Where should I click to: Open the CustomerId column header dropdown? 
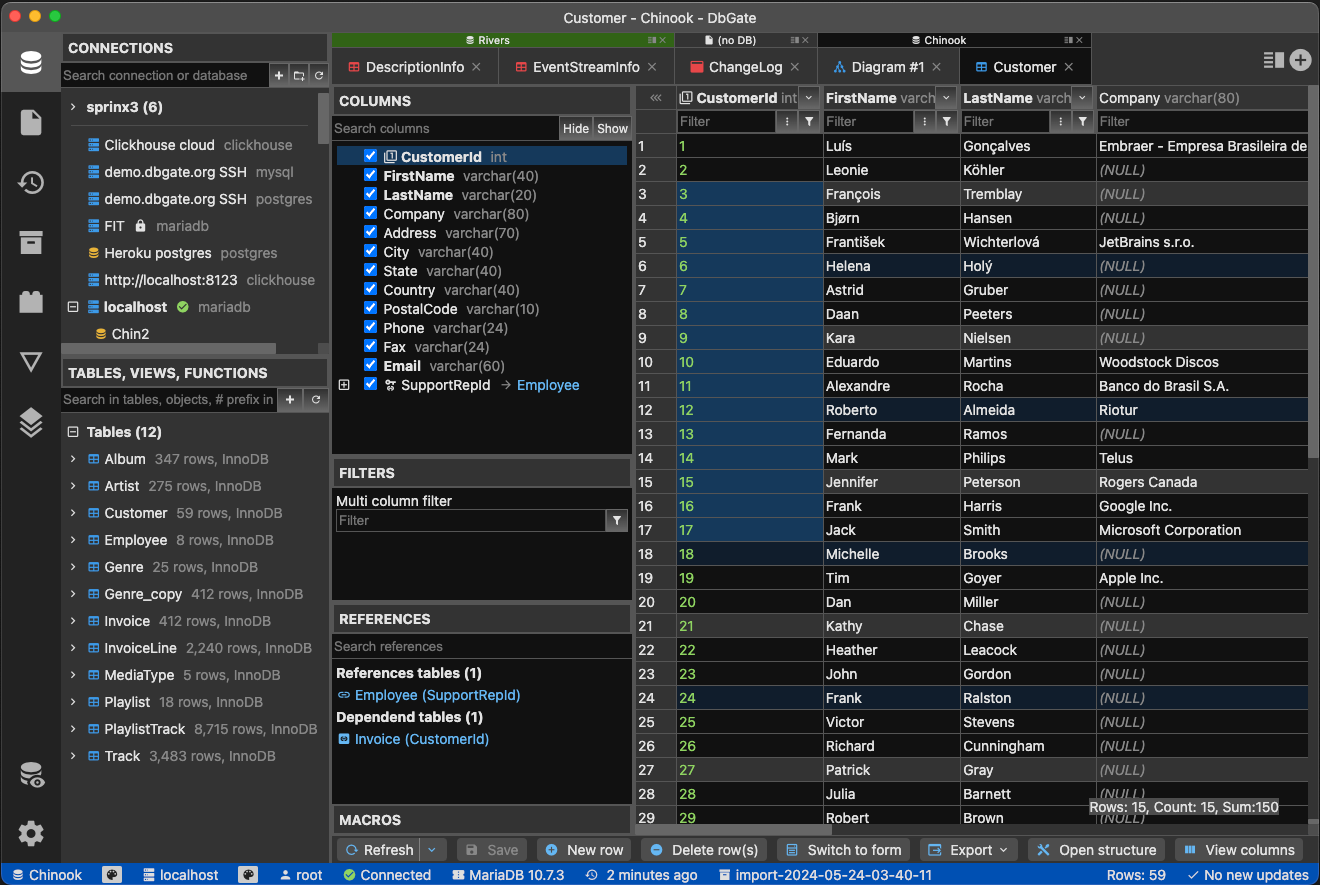click(809, 98)
